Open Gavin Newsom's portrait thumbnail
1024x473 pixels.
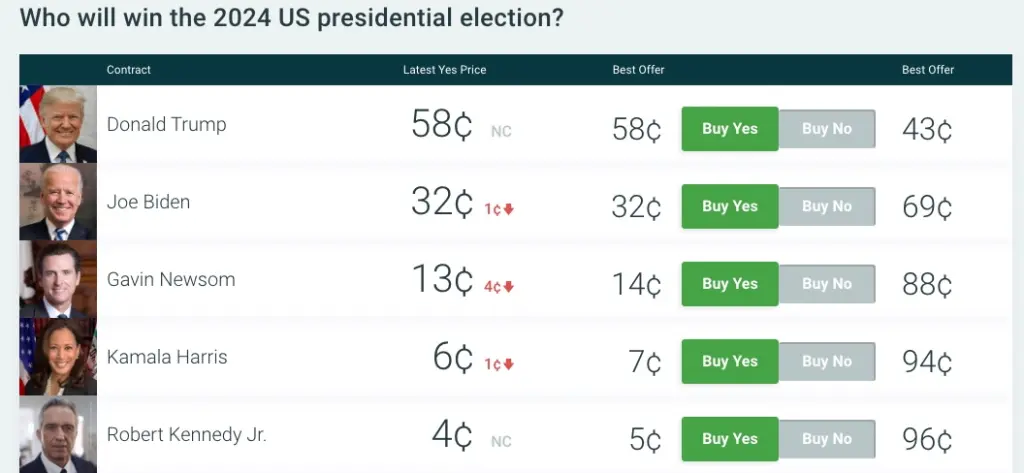coord(58,280)
